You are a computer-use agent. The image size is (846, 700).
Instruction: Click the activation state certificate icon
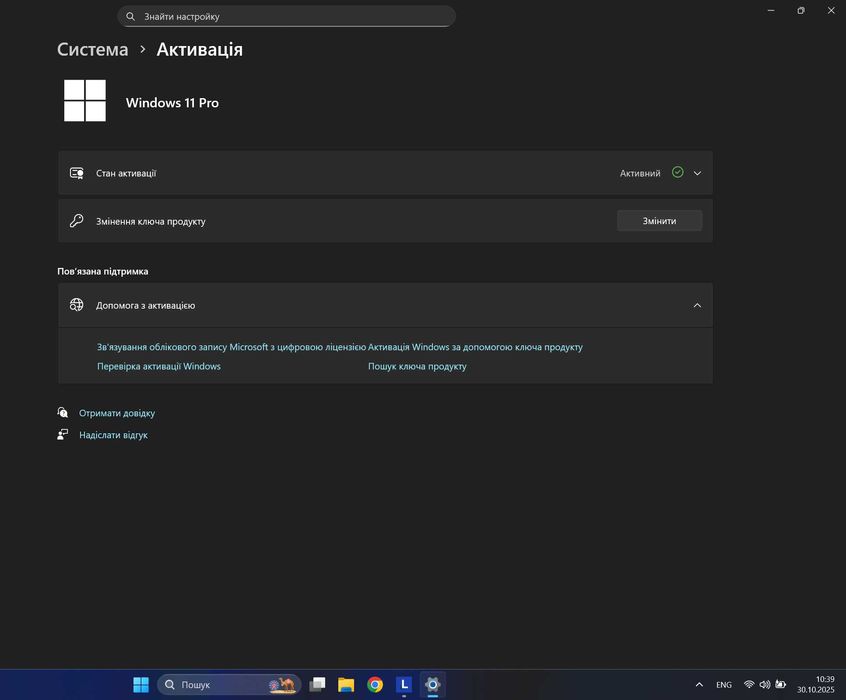pyautogui.click(x=77, y=173)
